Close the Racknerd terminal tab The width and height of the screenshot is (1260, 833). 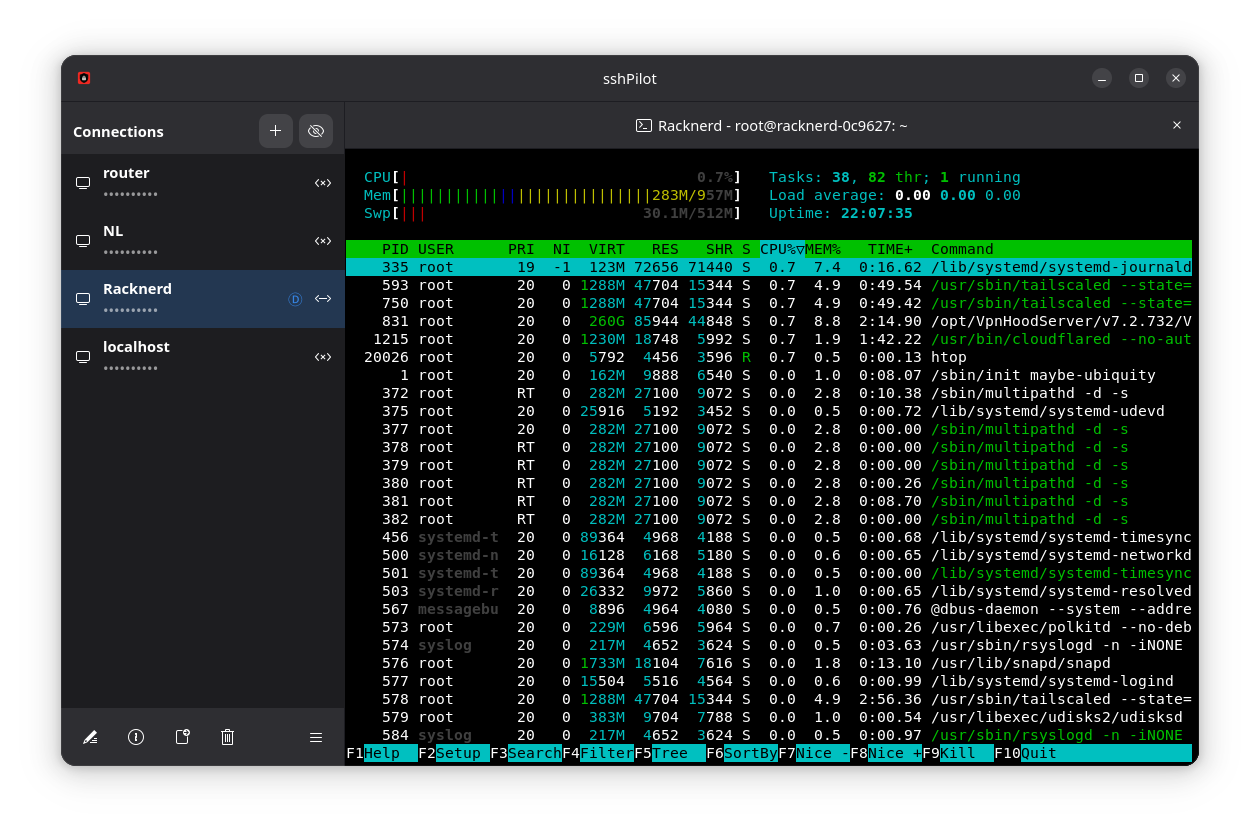point(1177,125)
